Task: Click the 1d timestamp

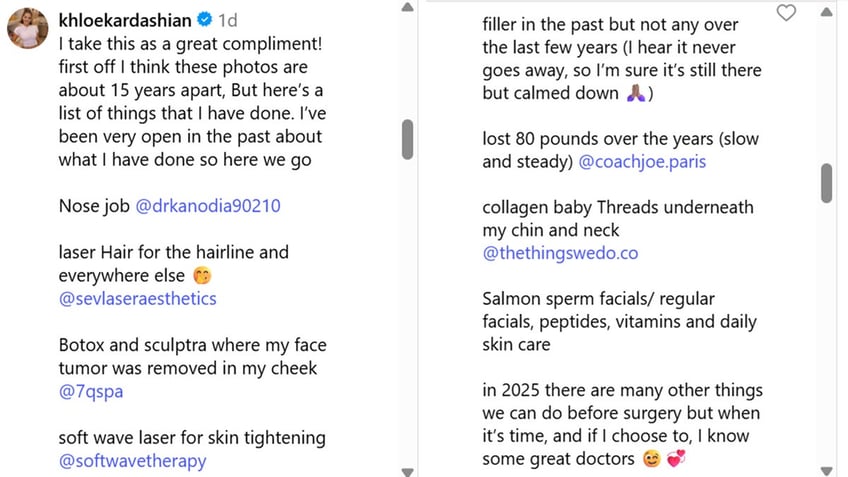Action: point(228,21)
